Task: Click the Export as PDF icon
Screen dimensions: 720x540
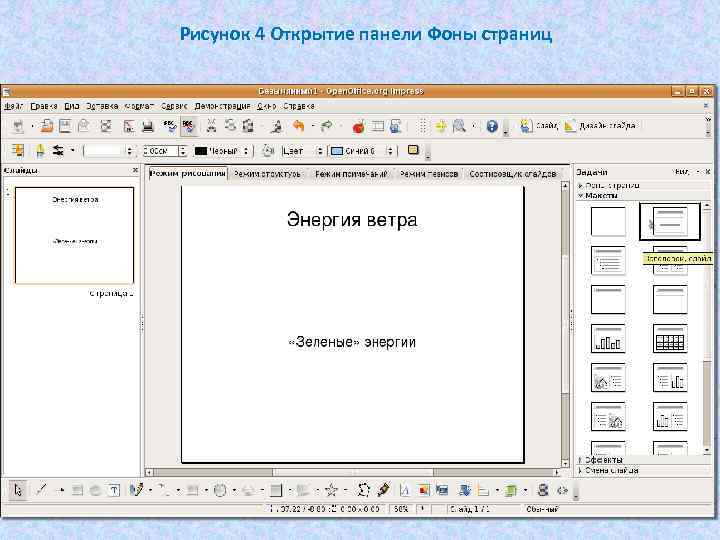Action: [129, 126]
